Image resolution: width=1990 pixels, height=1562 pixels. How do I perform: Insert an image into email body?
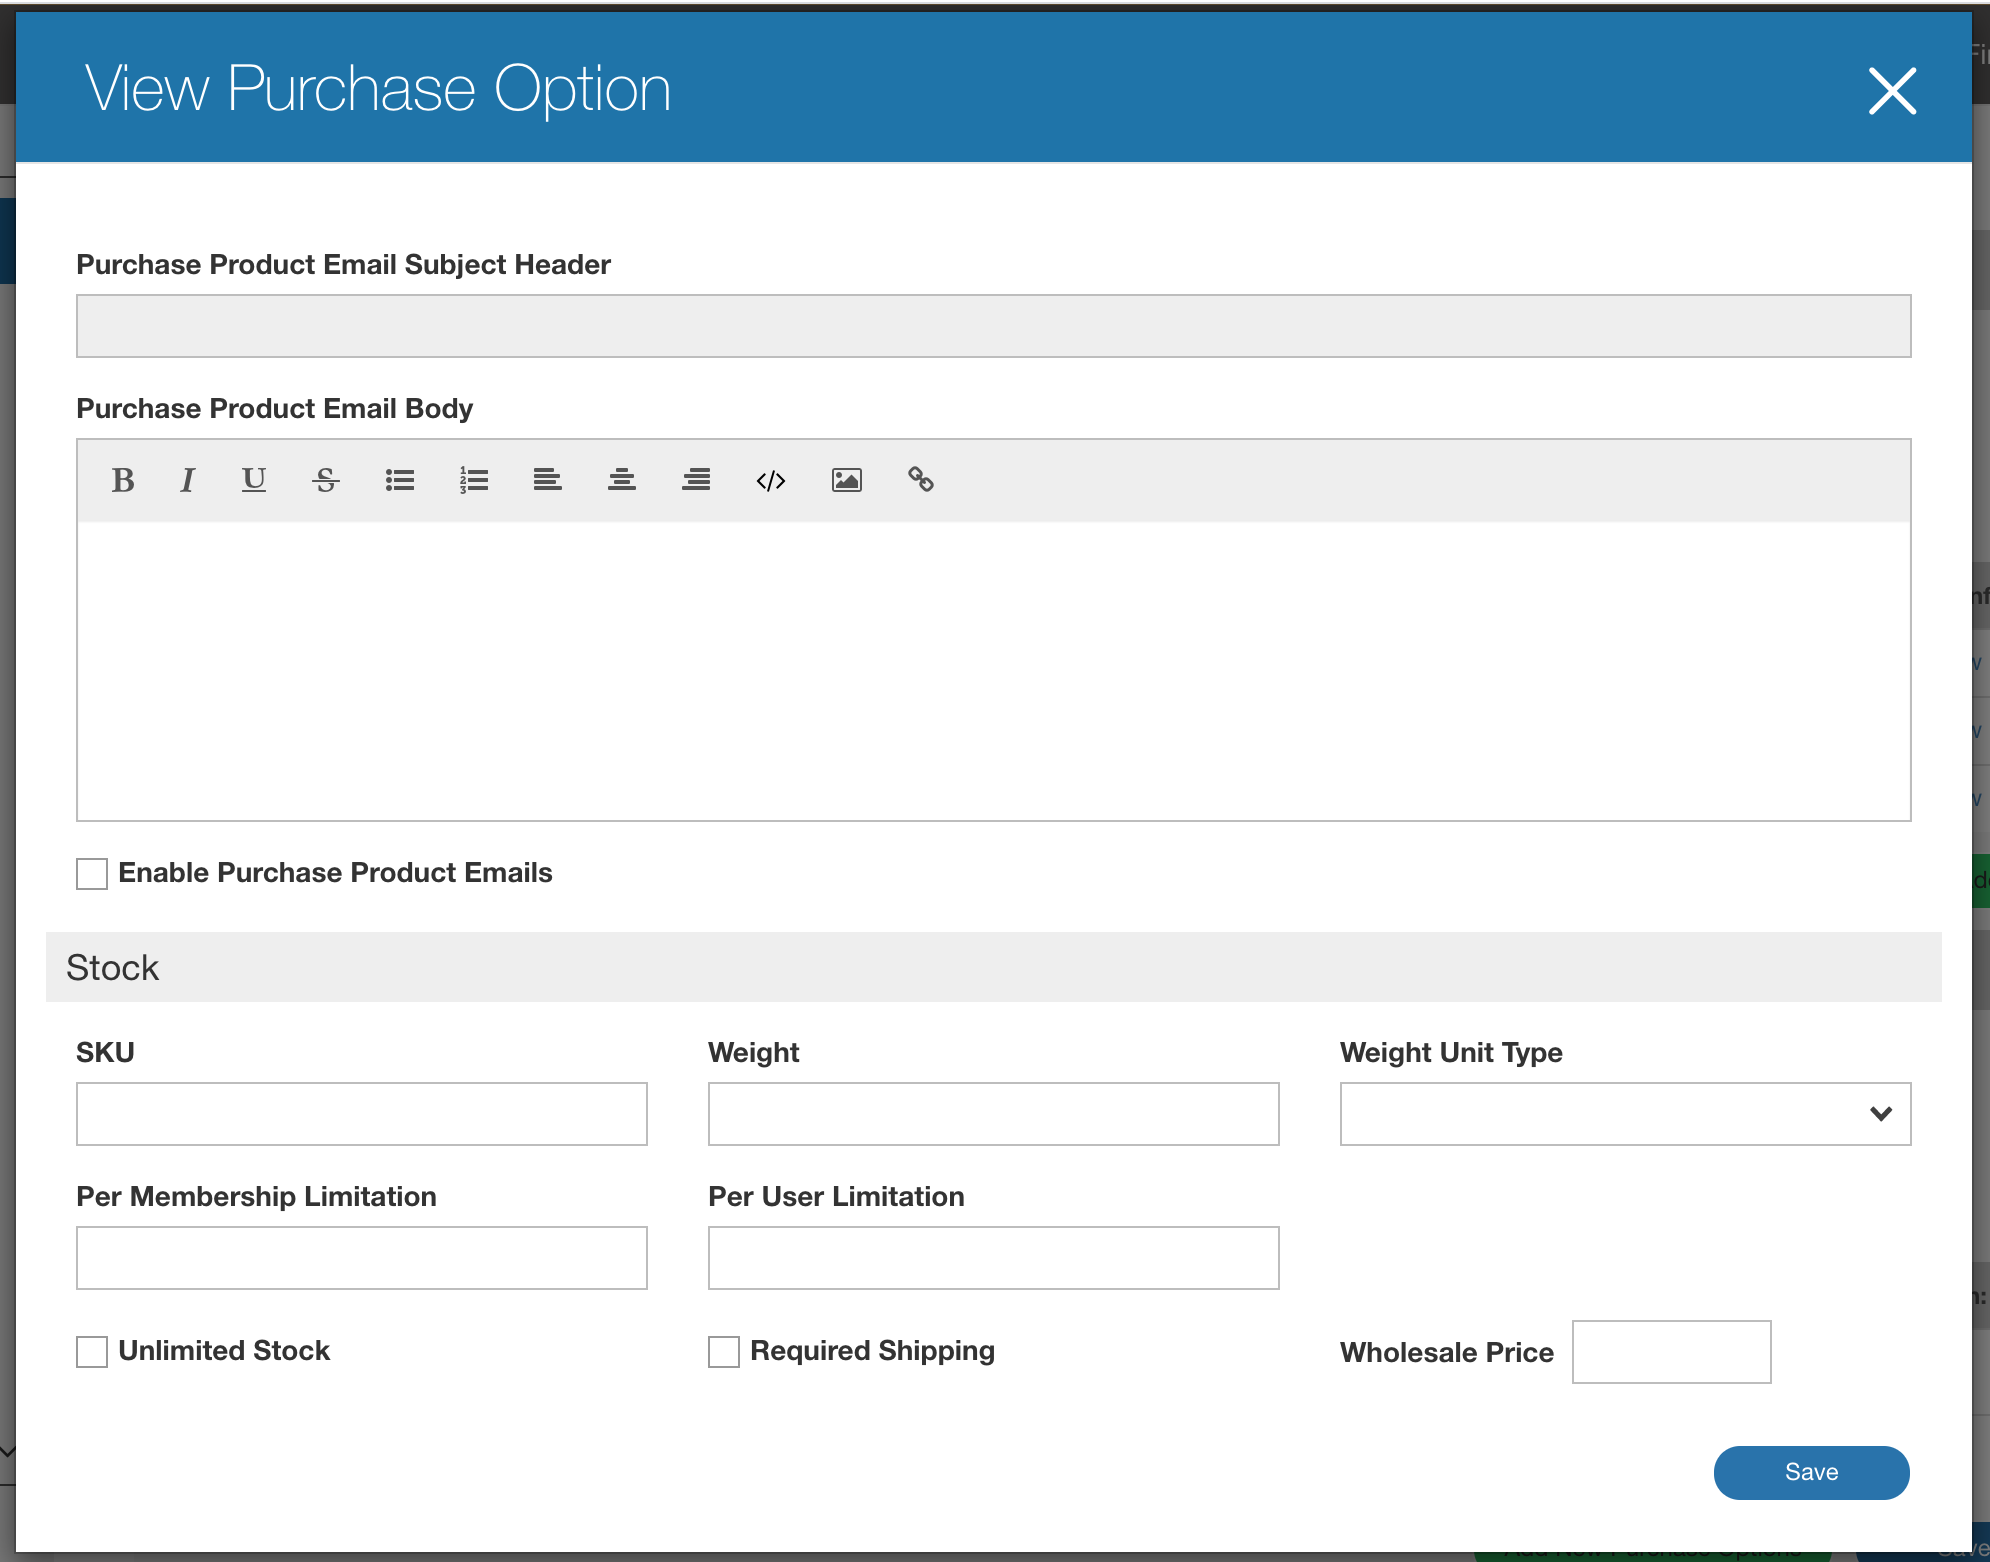(x=846, y=481)
